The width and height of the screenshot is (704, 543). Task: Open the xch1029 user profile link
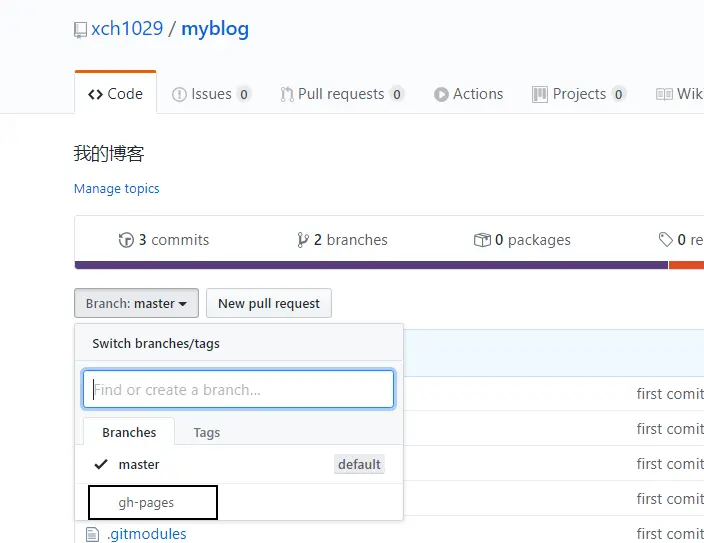pos(127,29)
